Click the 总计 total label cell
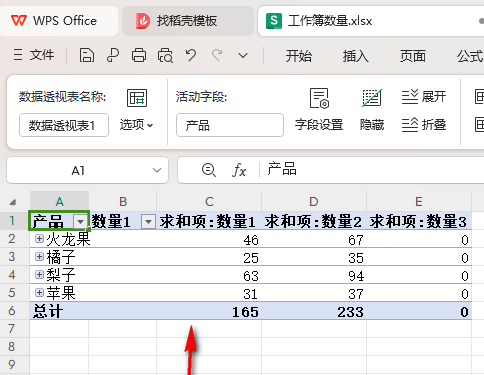The height and width of the screenshot is (375, 484). [x=59, y=311]
